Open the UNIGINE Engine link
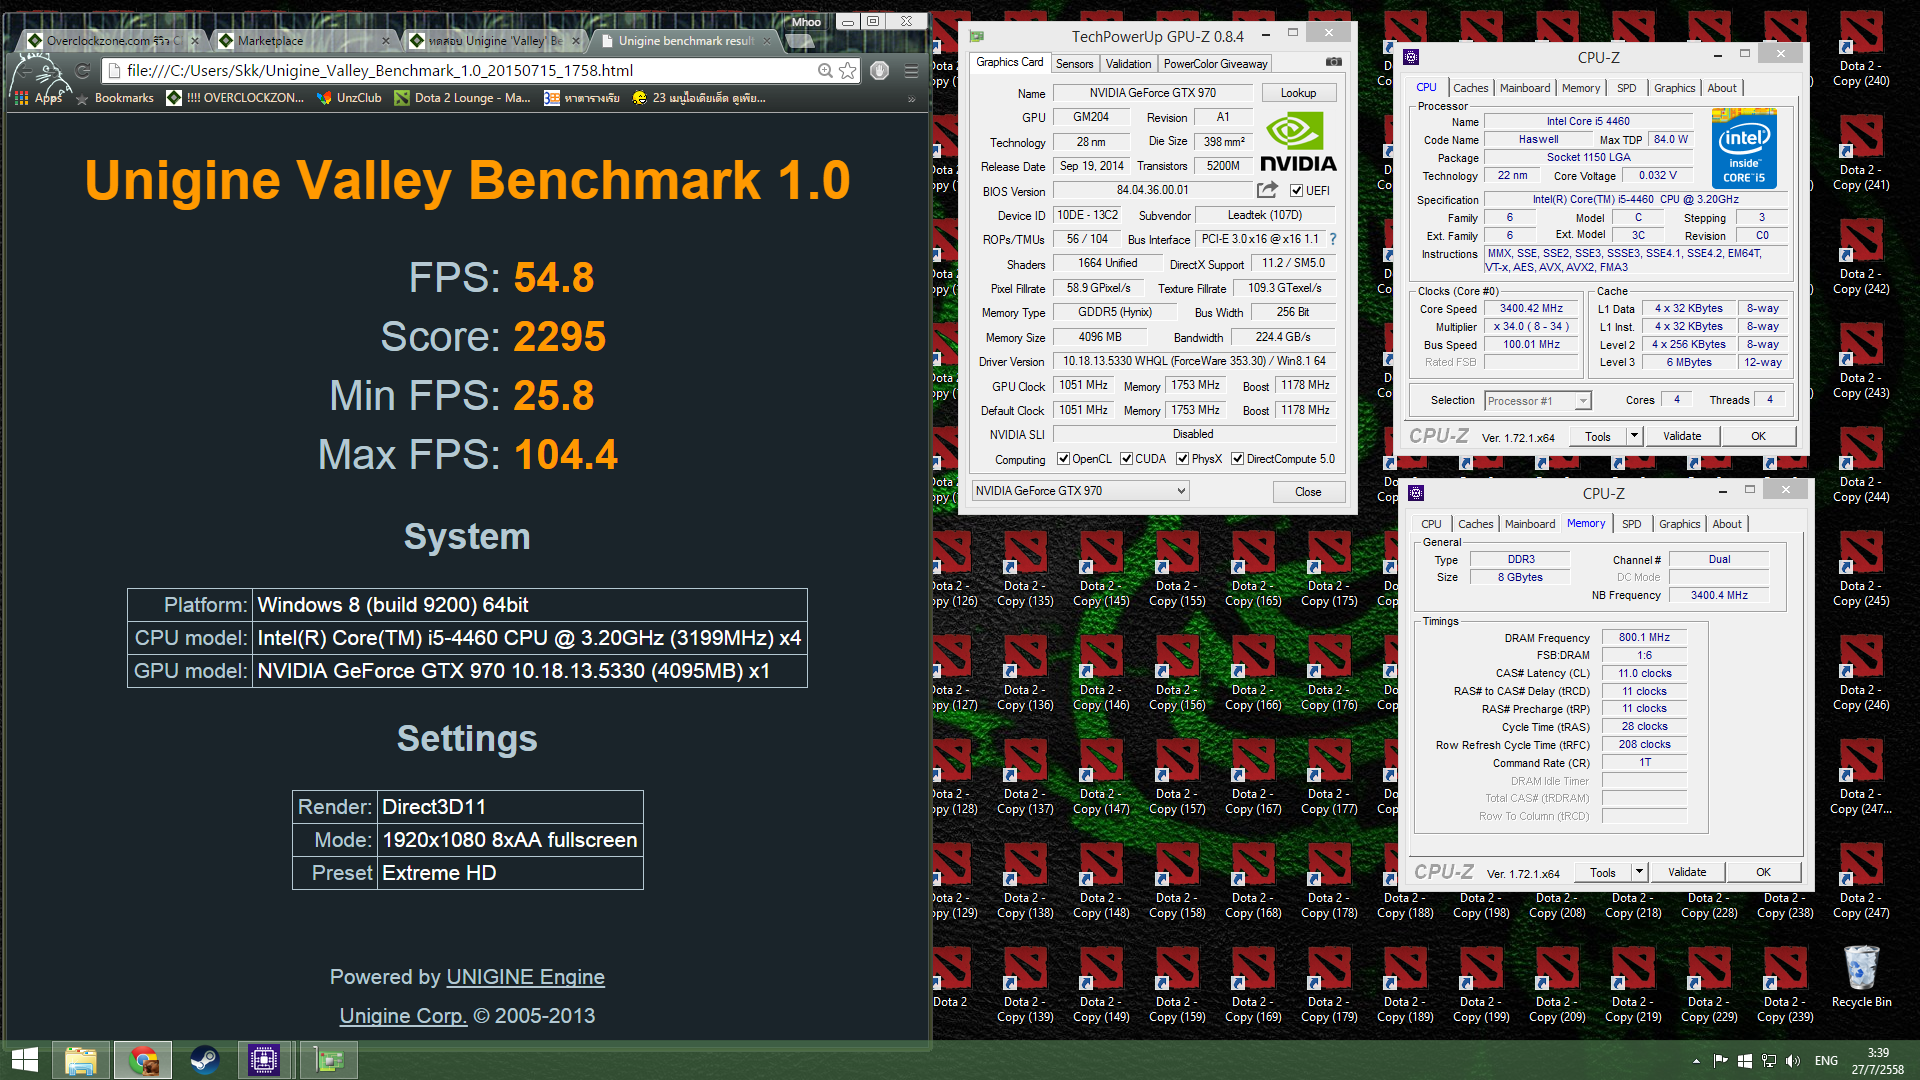 (525, 977)
